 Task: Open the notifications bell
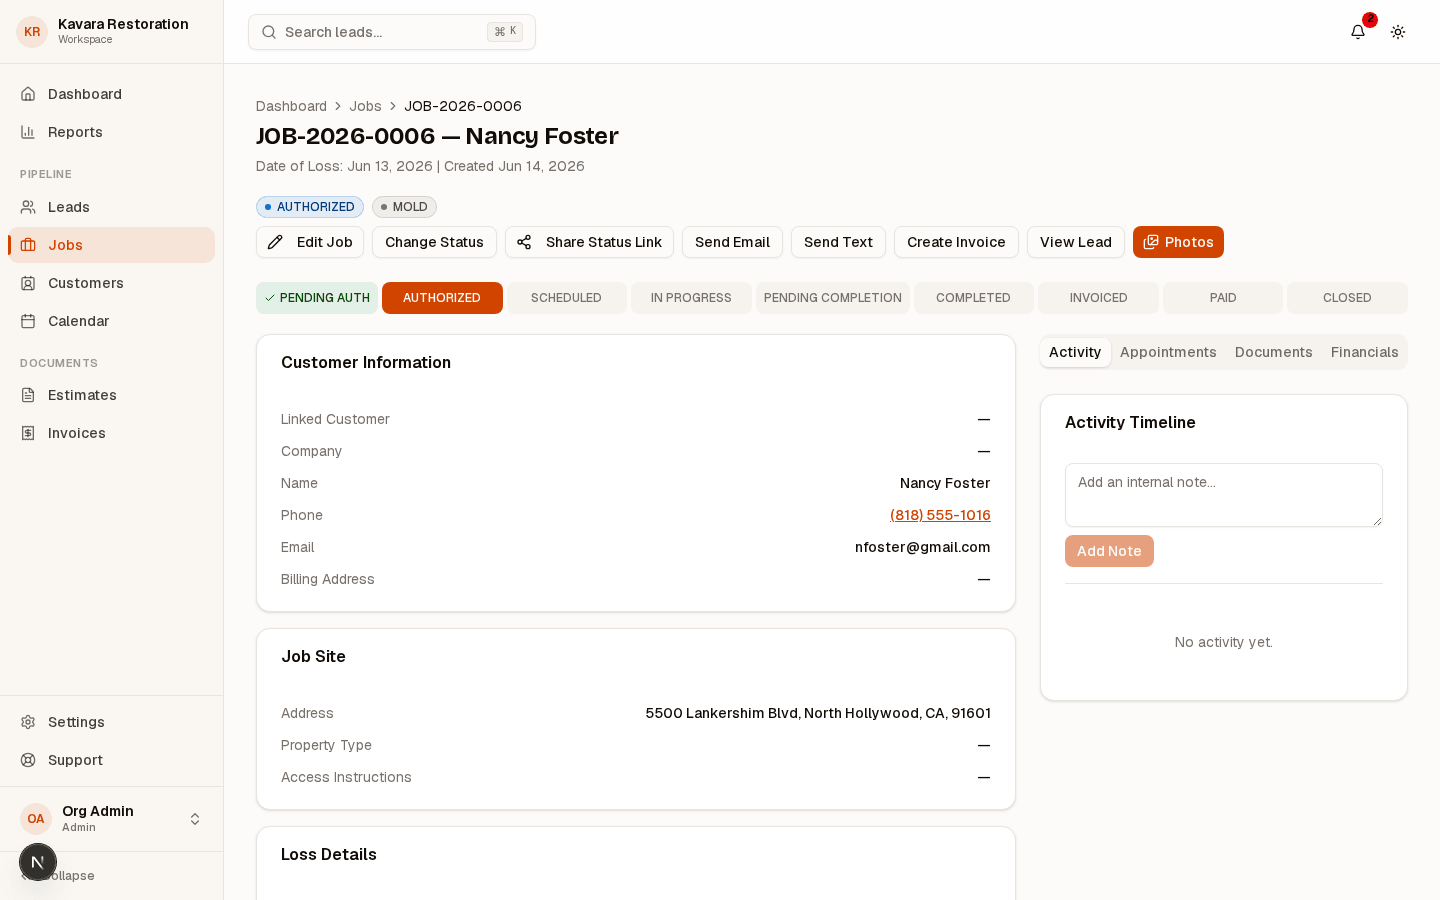tap(1358, 32)
